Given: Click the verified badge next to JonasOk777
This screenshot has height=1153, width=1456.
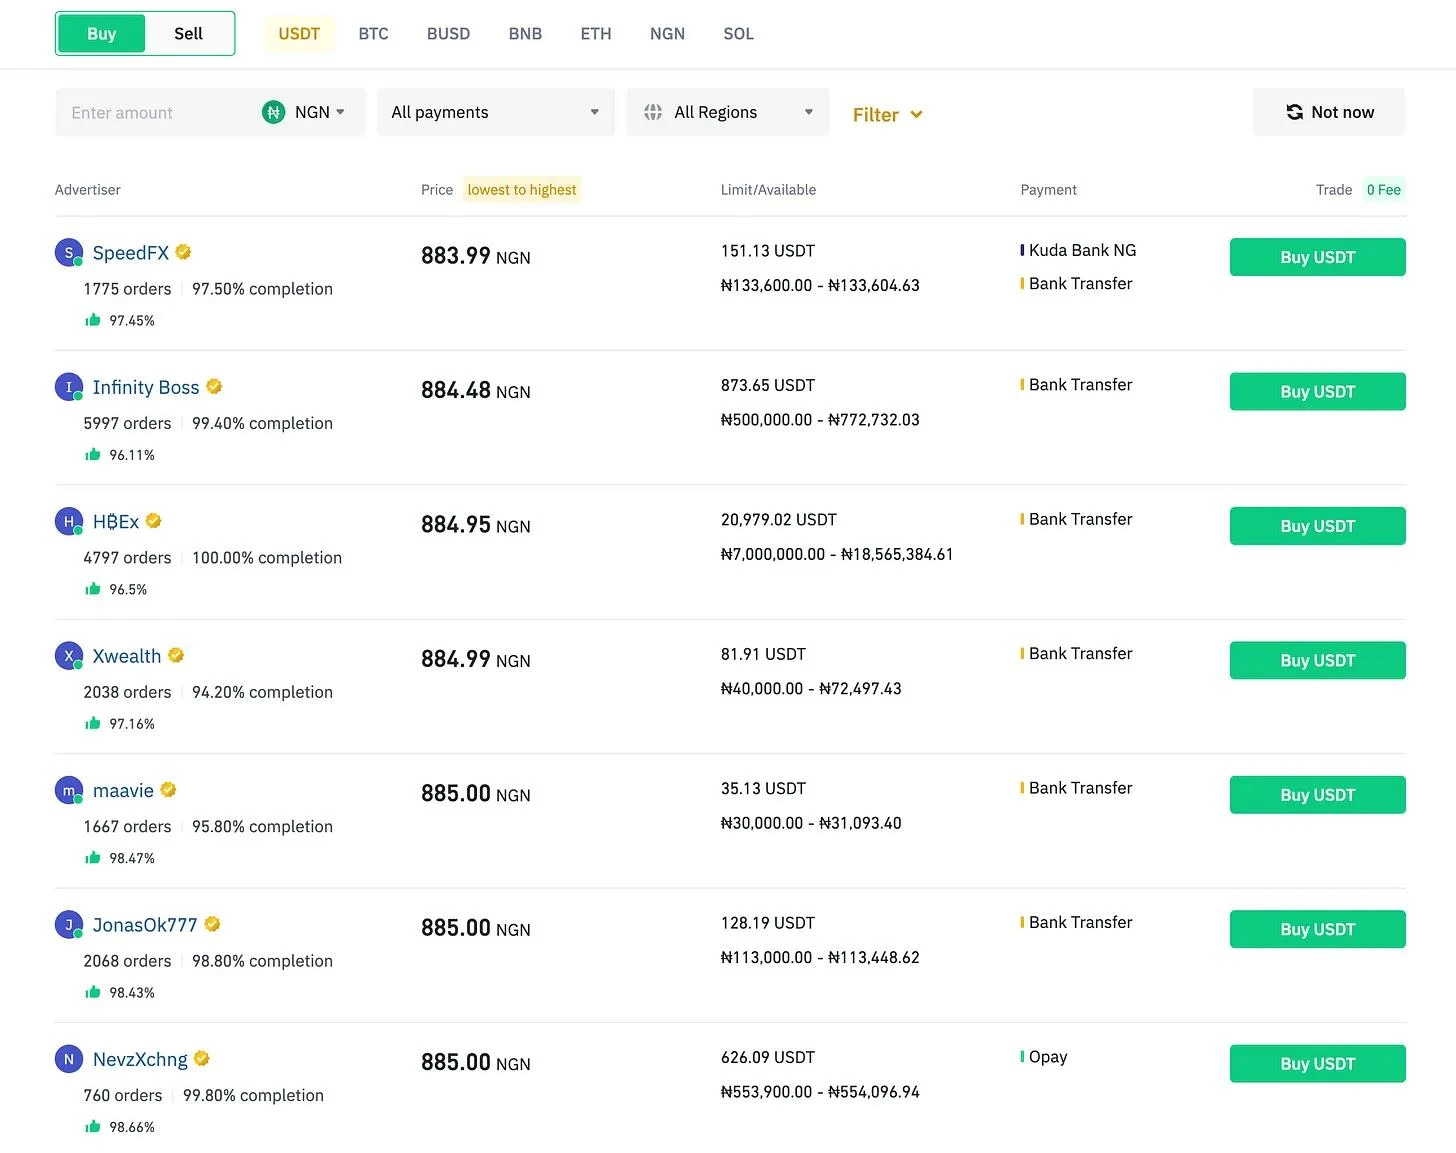Looking at the screenshot, I should coord(212,925).
